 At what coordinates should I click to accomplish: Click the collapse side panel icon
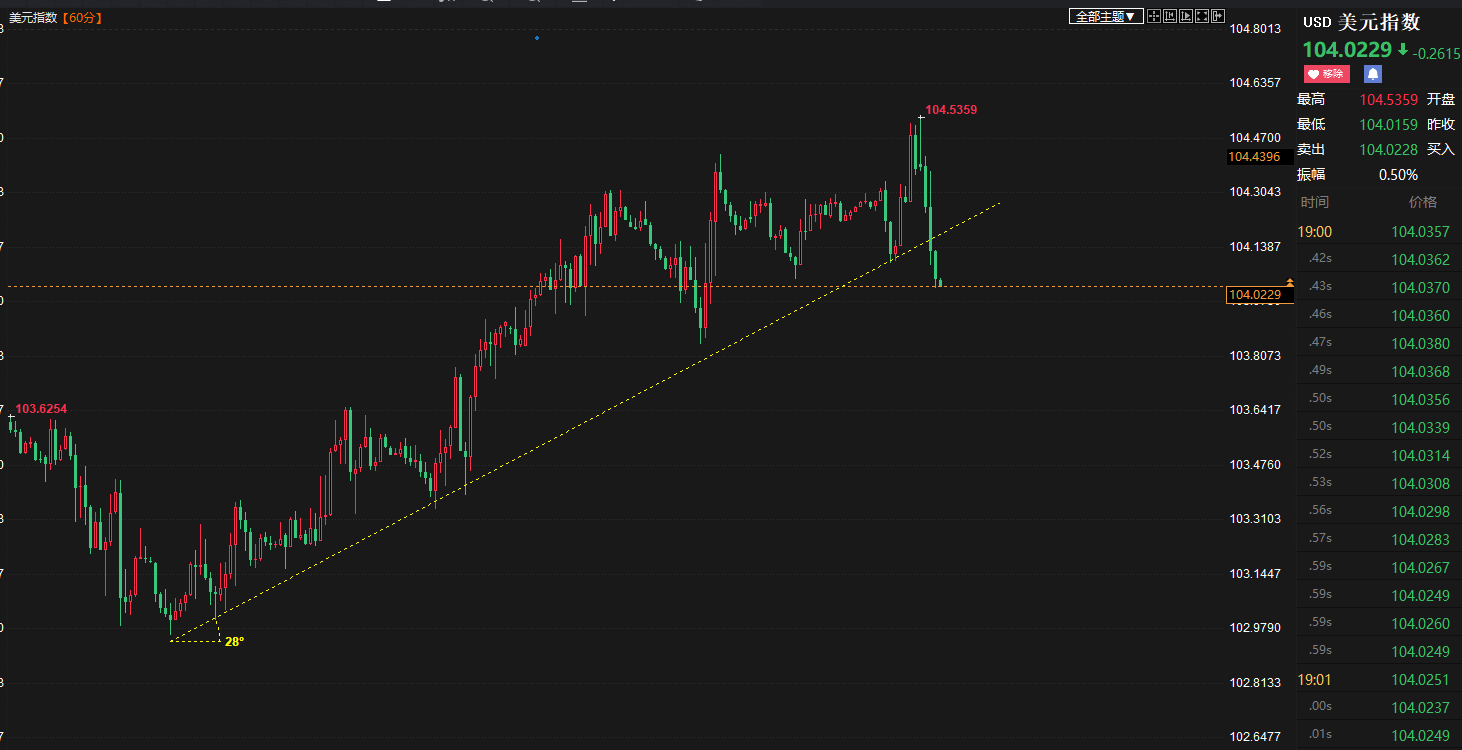click(x=1217, y=16)
